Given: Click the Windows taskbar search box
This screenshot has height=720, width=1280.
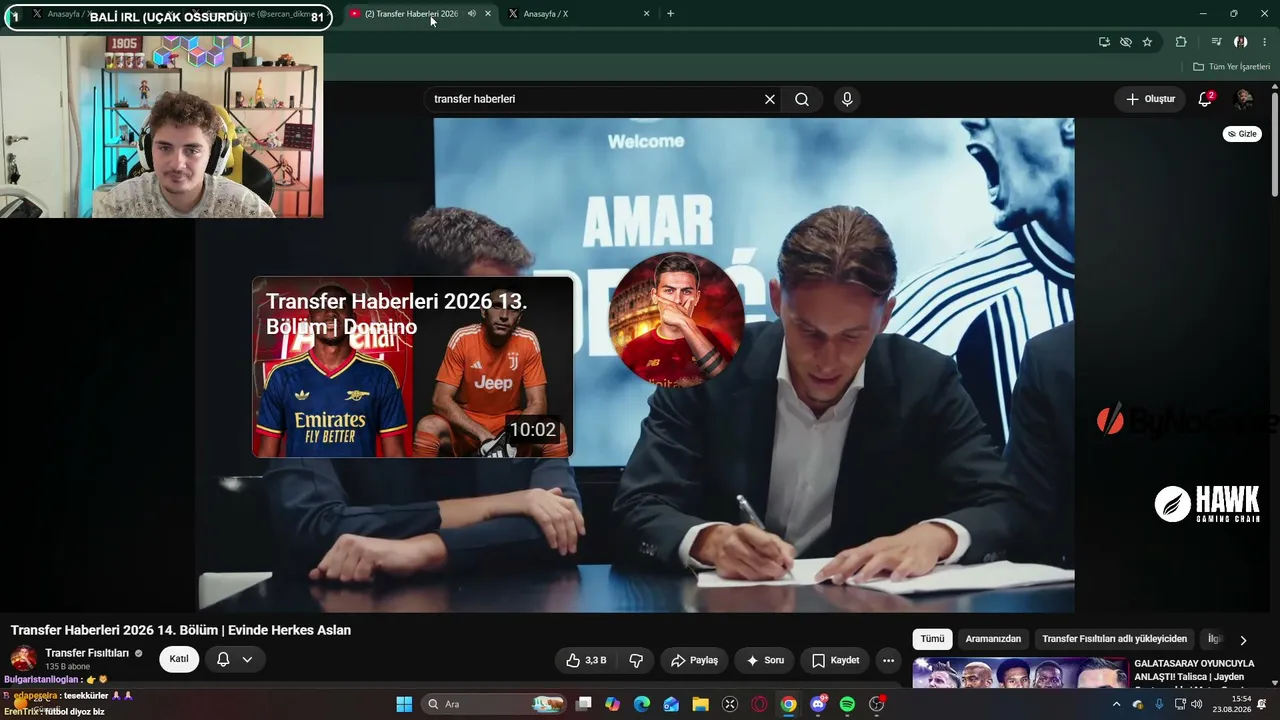Looking at the screenshot, I should pyautogui.click(x=495, y=704).
